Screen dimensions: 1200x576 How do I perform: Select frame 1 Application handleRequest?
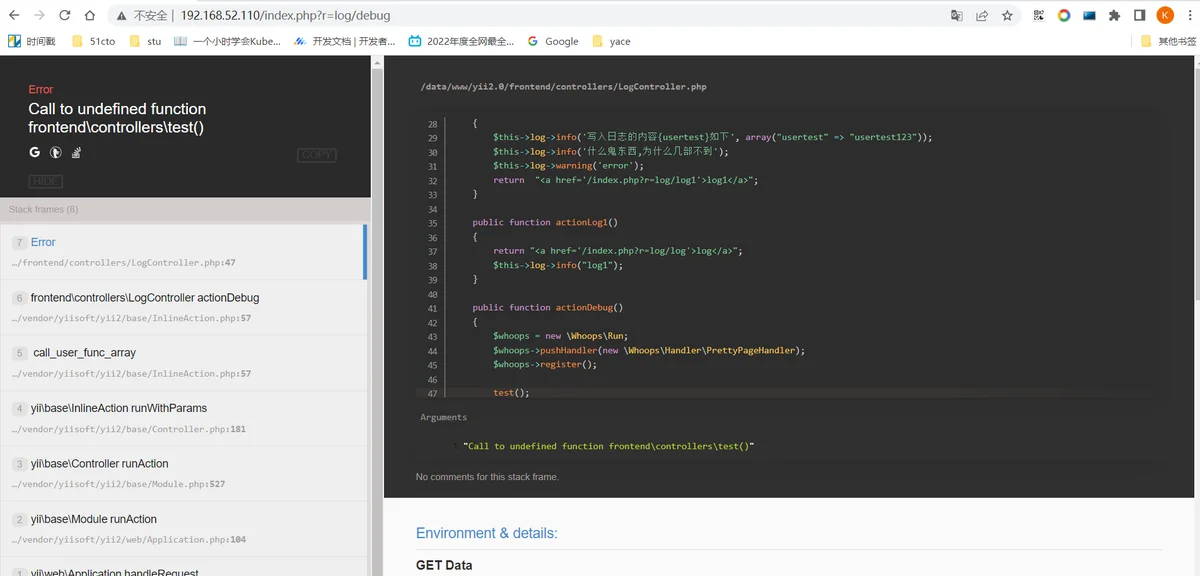click(x=183, y=567)
